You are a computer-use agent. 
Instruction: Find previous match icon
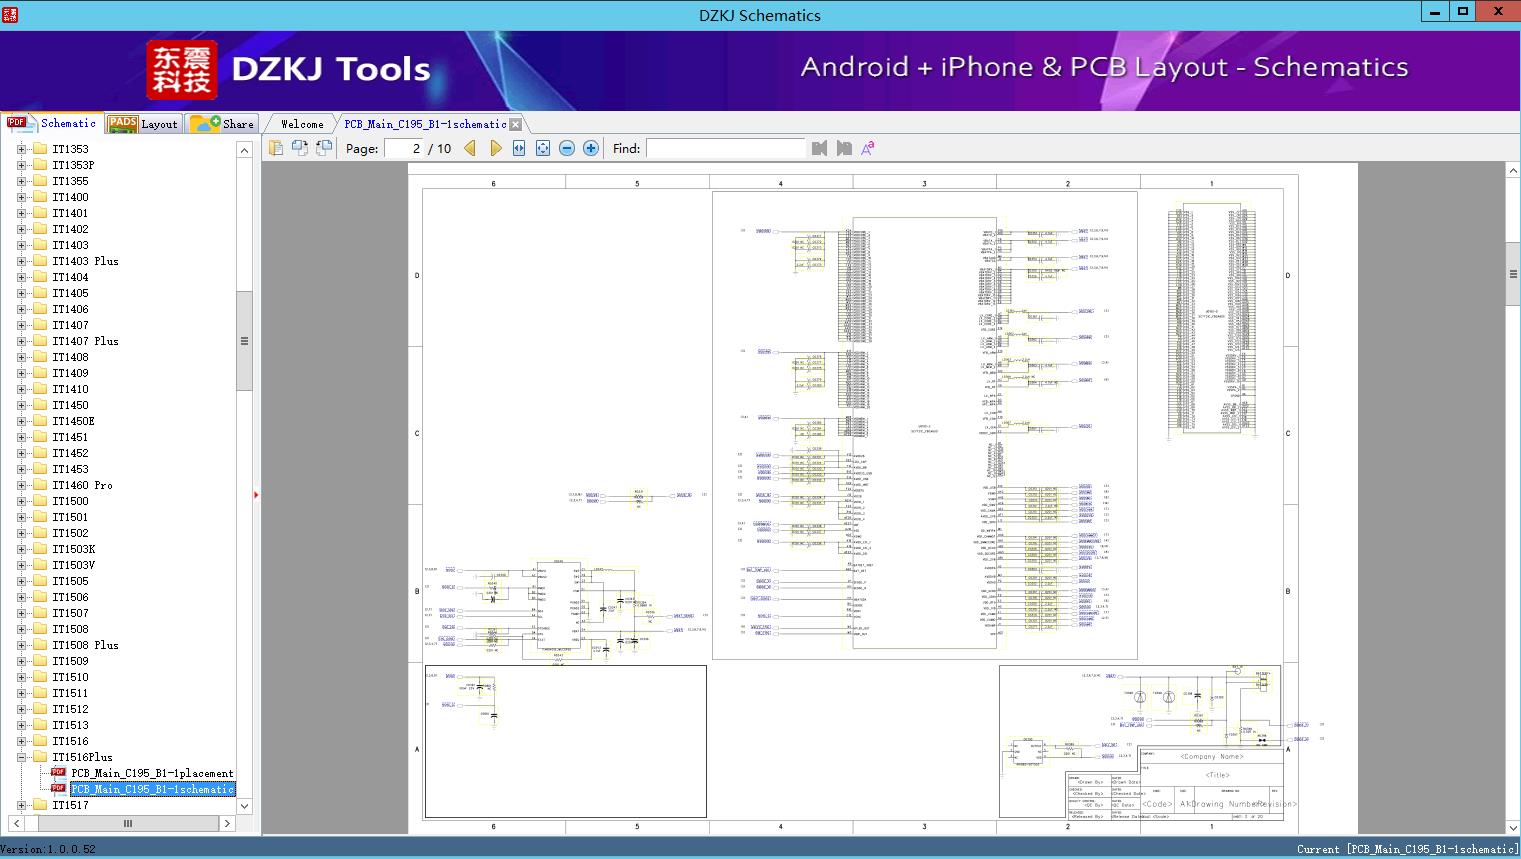(819, 148)
